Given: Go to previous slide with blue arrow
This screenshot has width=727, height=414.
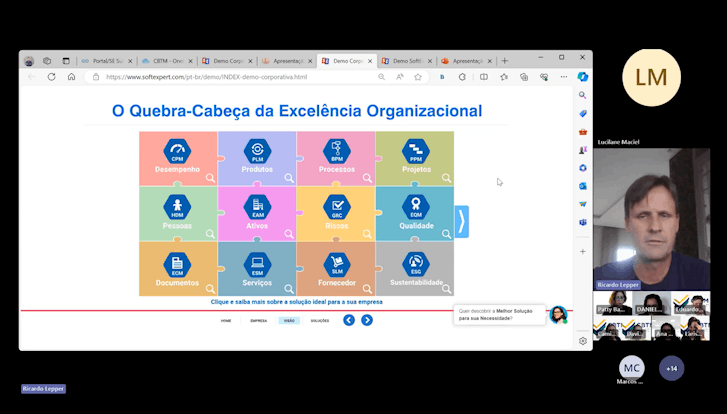Looking at the screenshot, I should [349, 320].
